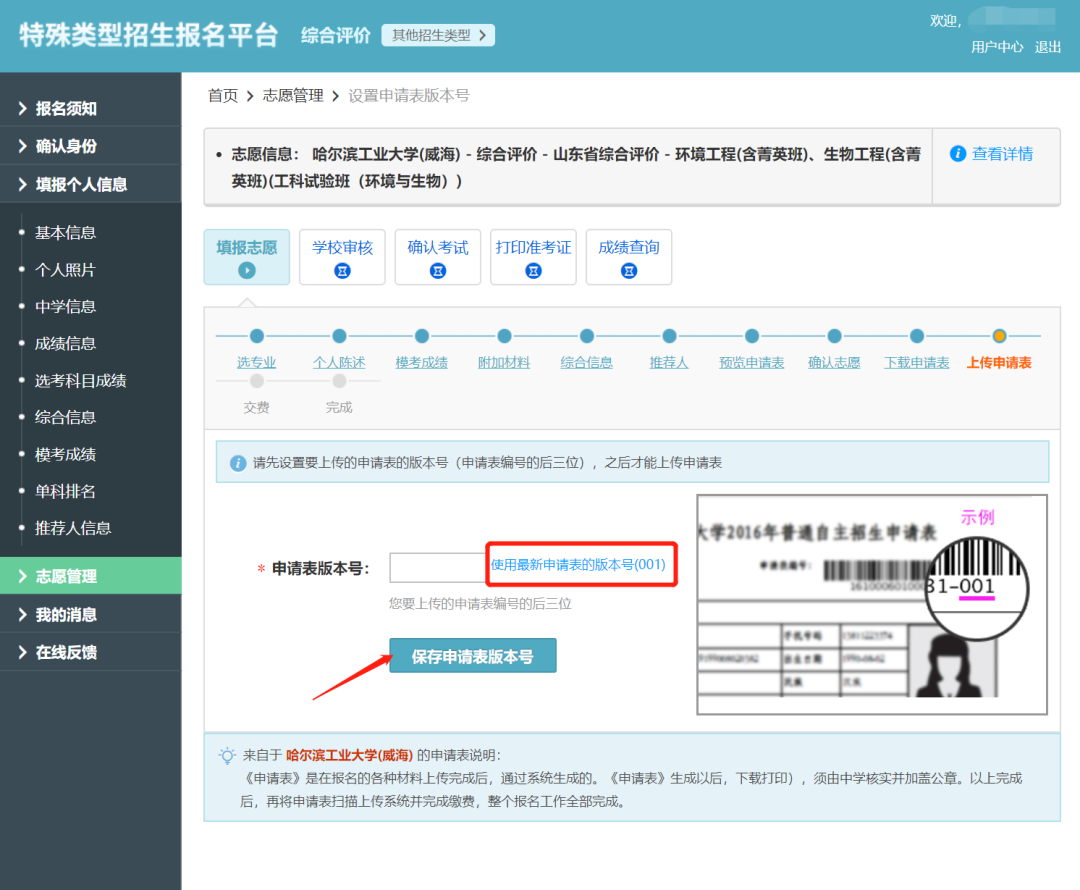Click the grey dot above 交费
Screen dimensions: 1080x890
click(x=257, y=381)
